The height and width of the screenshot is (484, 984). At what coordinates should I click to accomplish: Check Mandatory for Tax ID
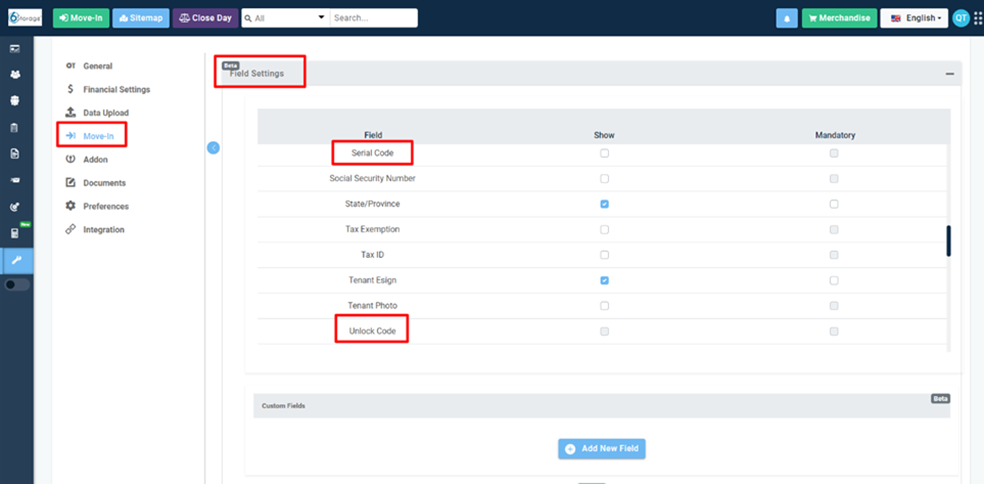pos(834,255)
